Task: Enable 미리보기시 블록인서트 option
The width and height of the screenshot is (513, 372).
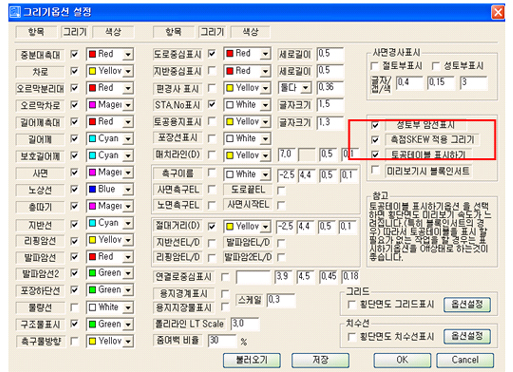Action: 375,170
